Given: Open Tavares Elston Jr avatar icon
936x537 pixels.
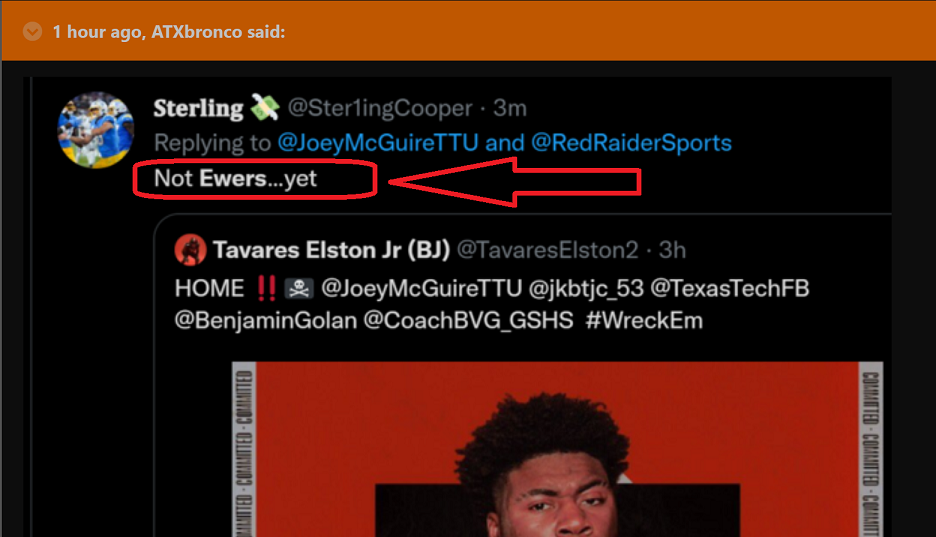Looking at the screenshot, I should pos(190,249).
